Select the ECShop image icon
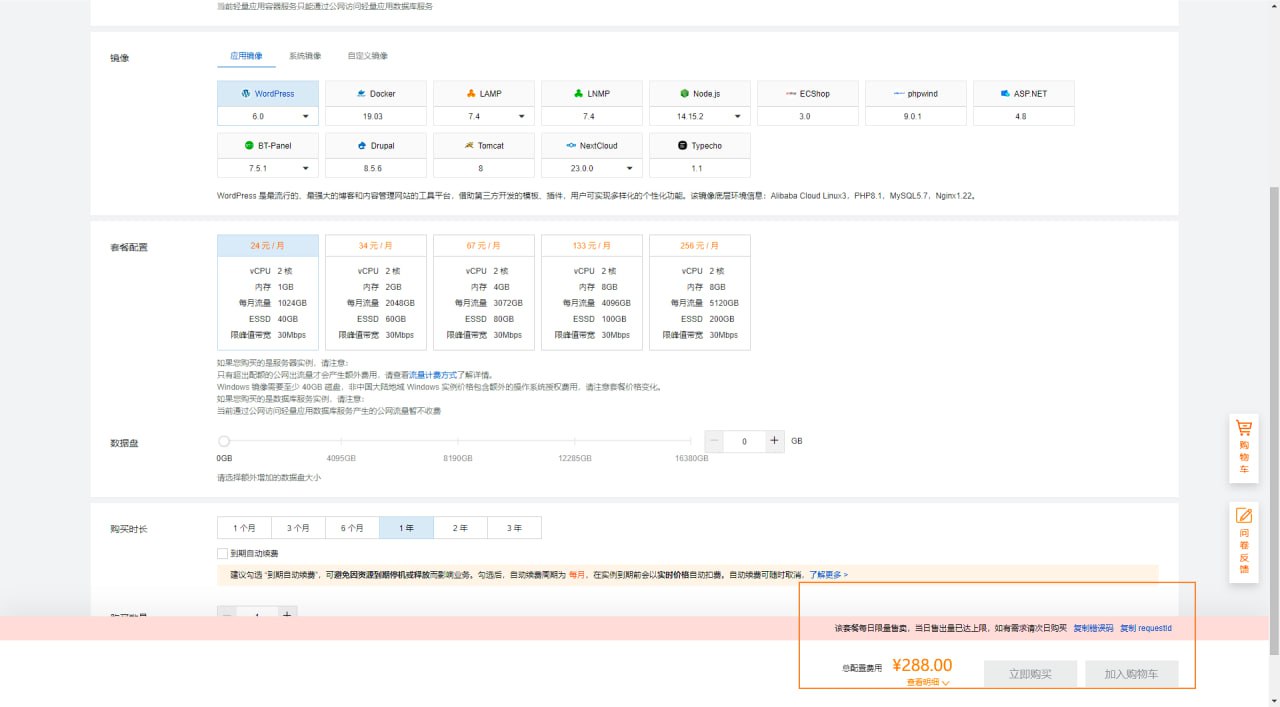The height and width of the screenshot is (707, 1280). tap(790, 93)
